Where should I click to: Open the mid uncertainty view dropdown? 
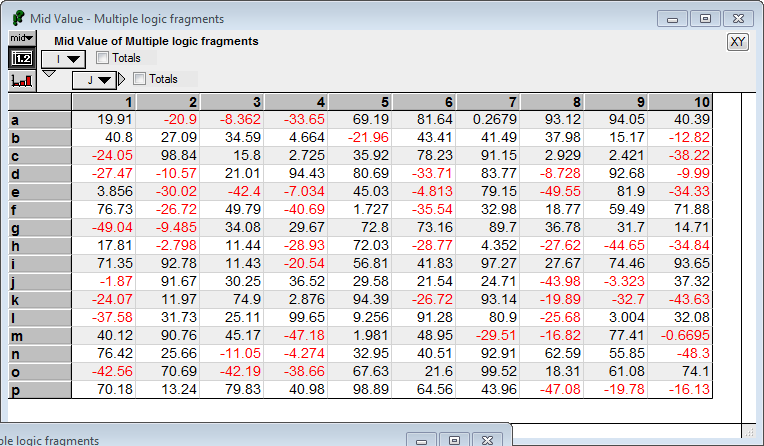coord(22,38)
